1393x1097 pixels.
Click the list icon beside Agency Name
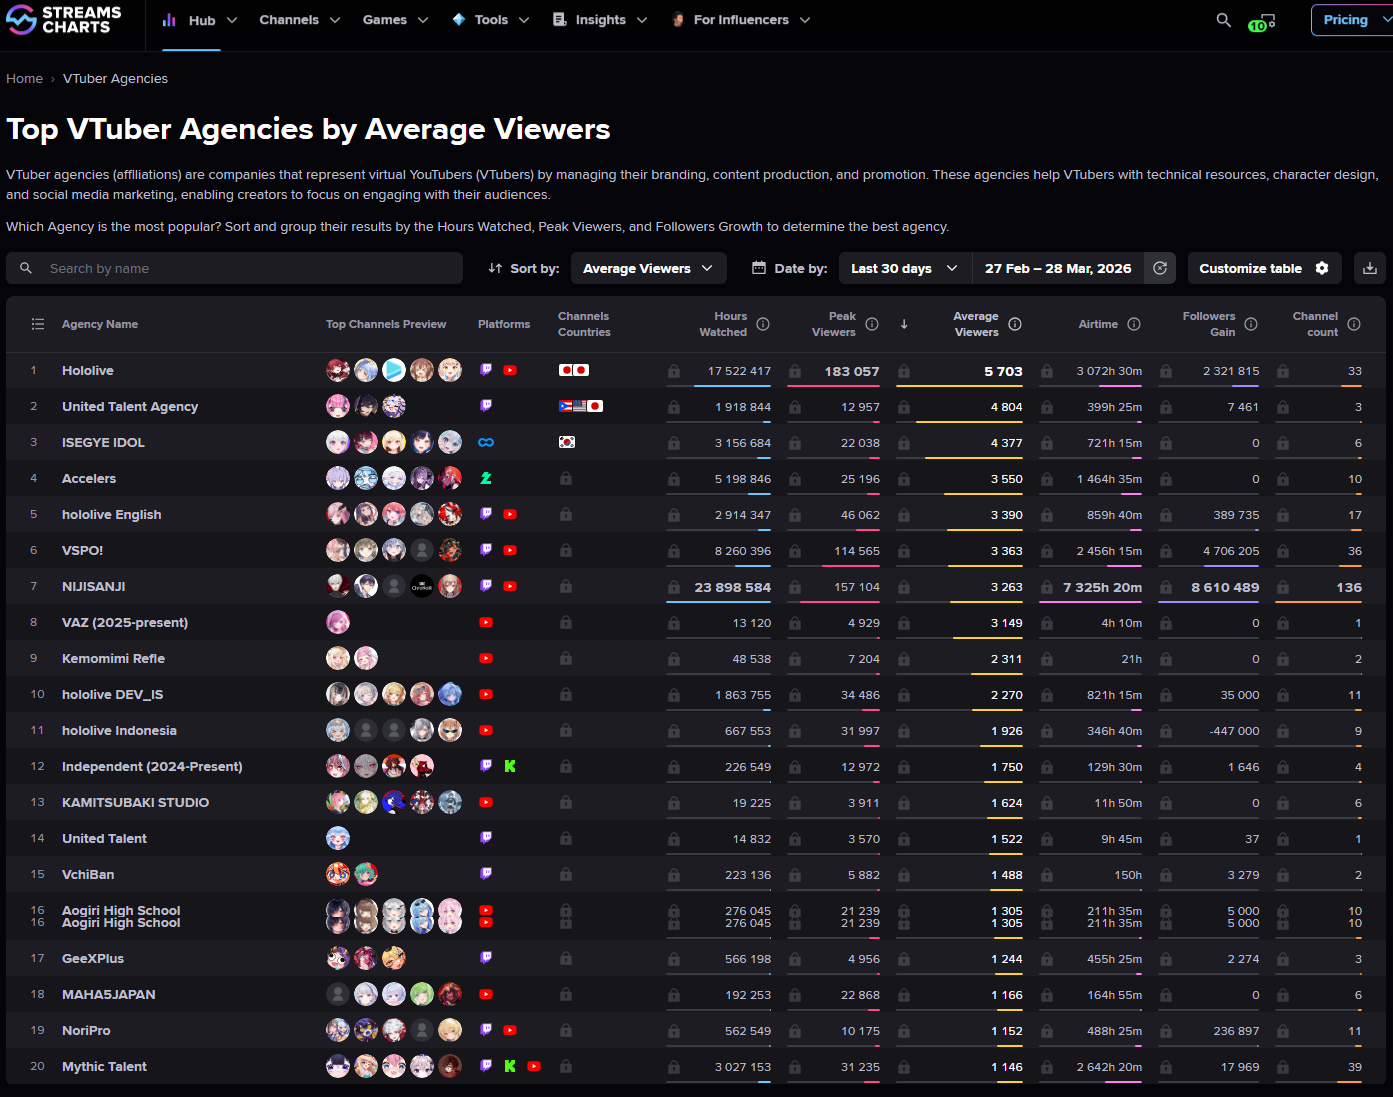tap(38, 324)
